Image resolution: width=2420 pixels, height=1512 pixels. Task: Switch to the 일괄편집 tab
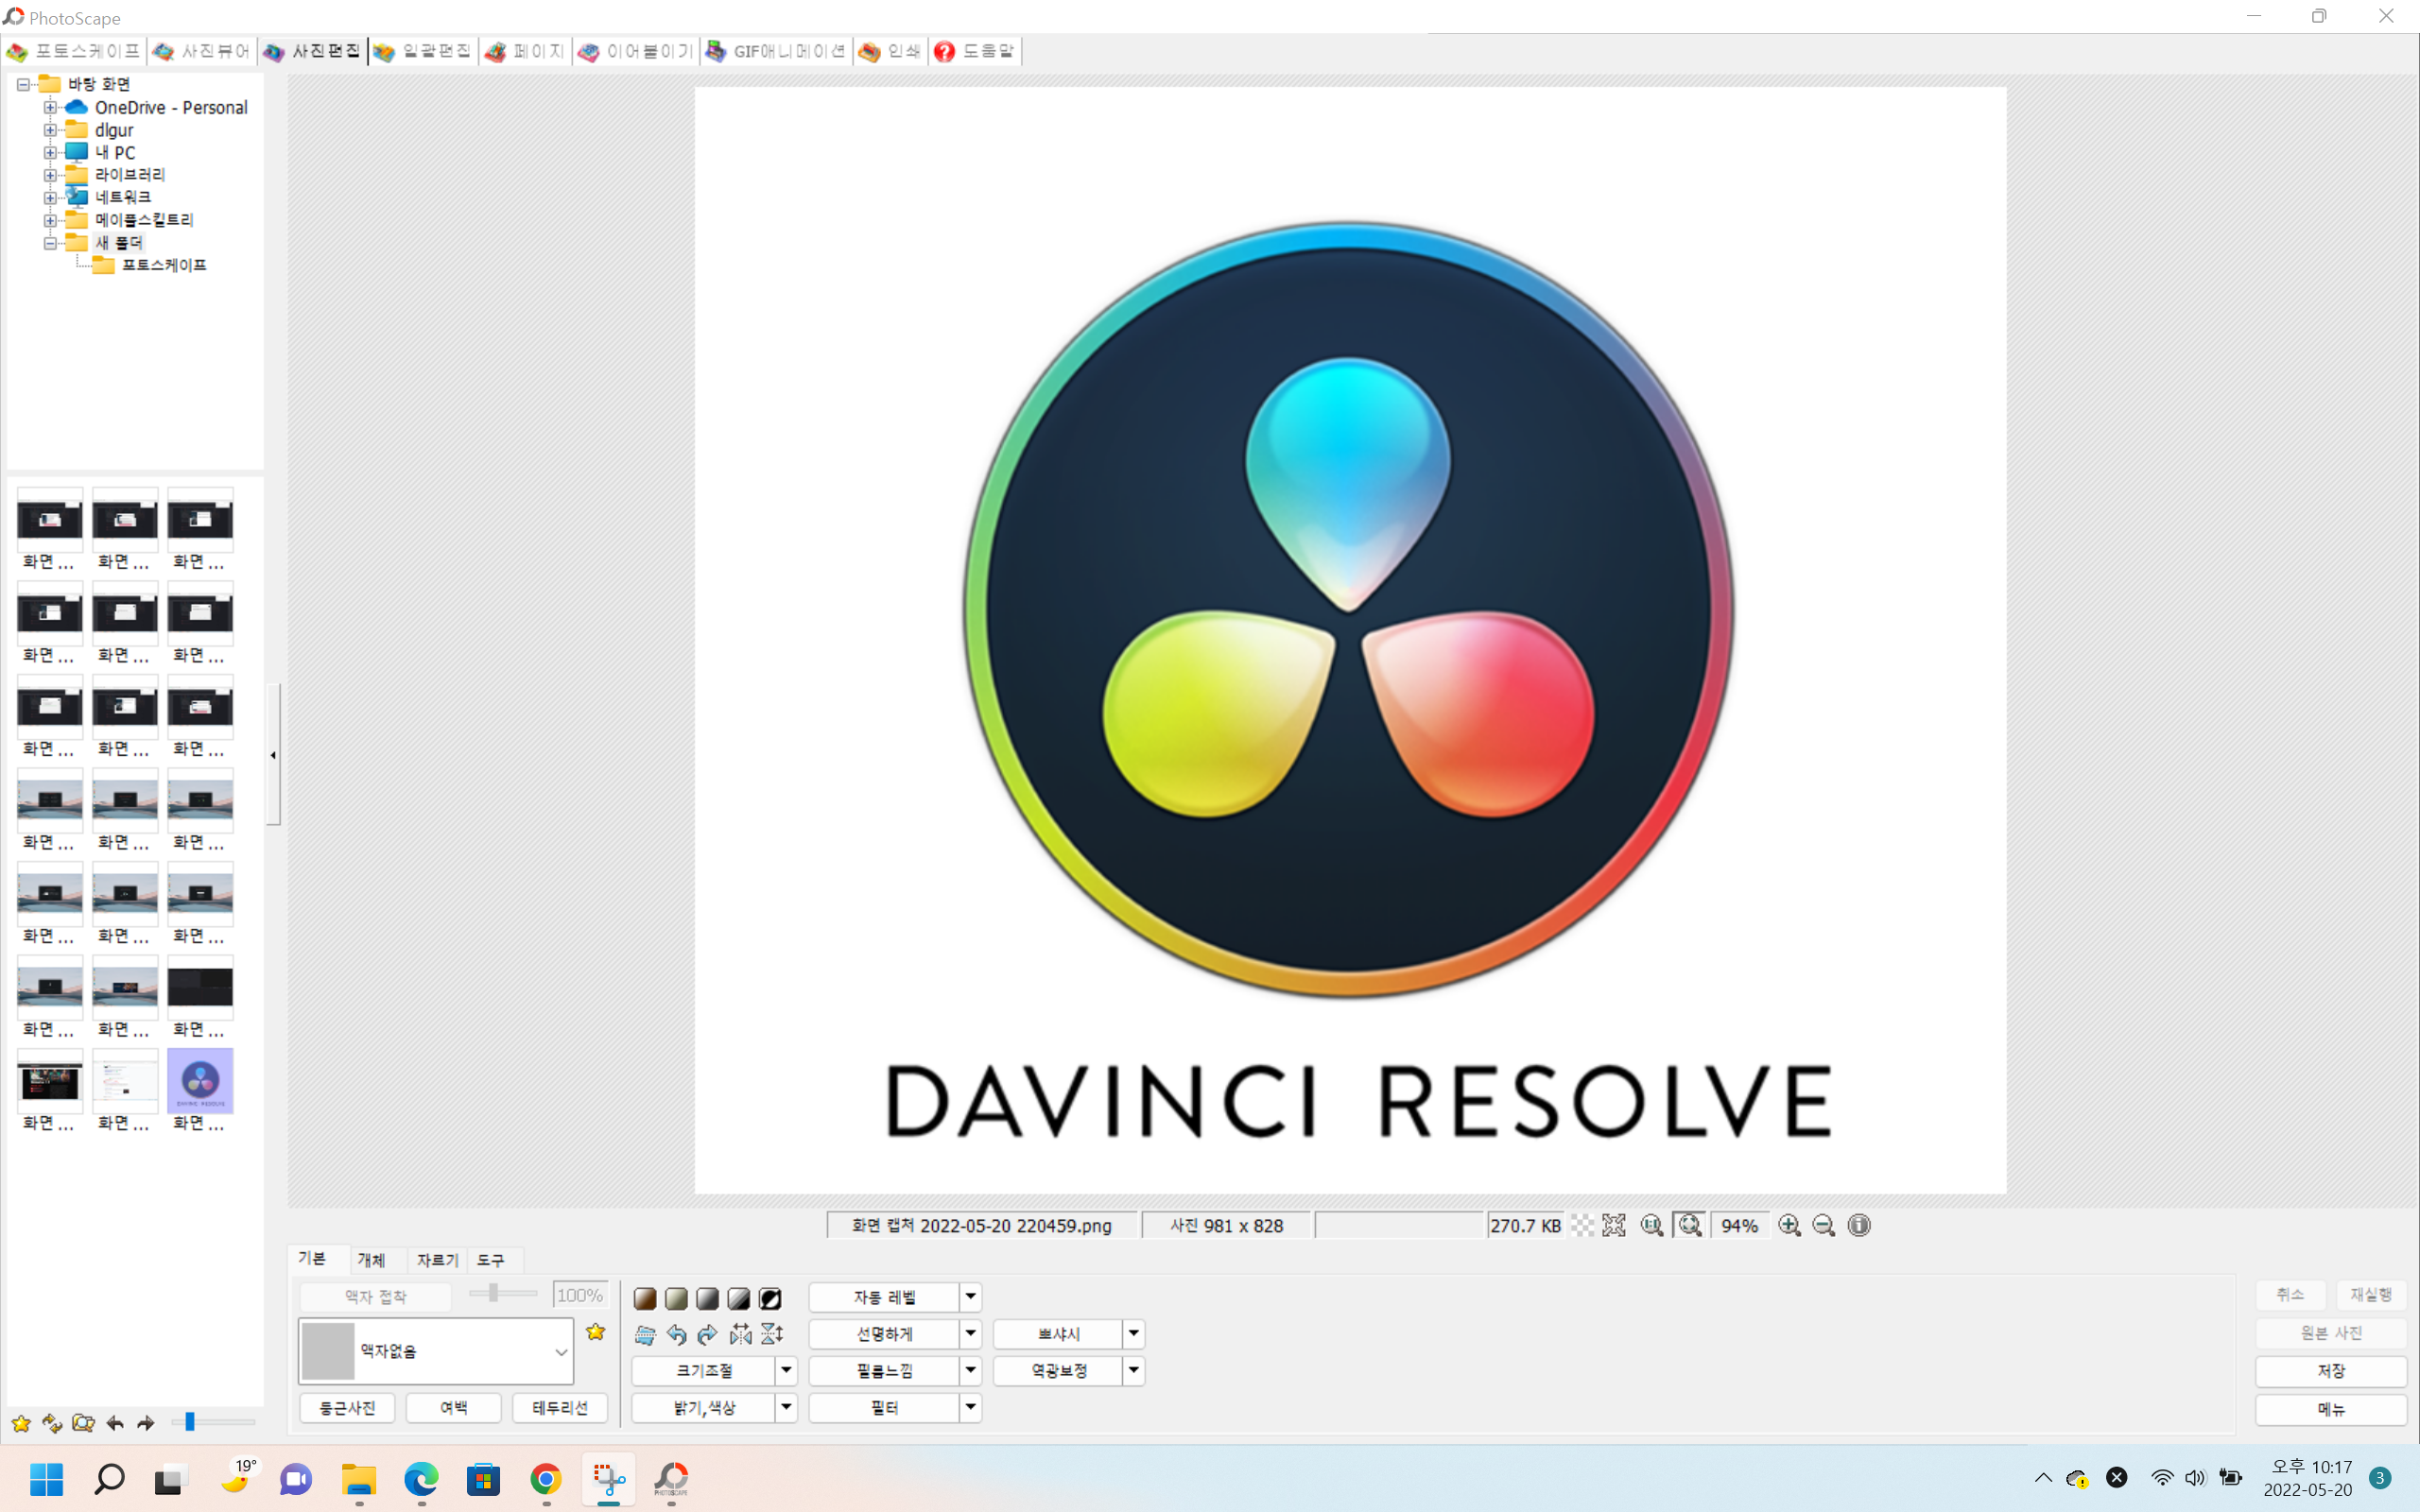click(423, 51)
